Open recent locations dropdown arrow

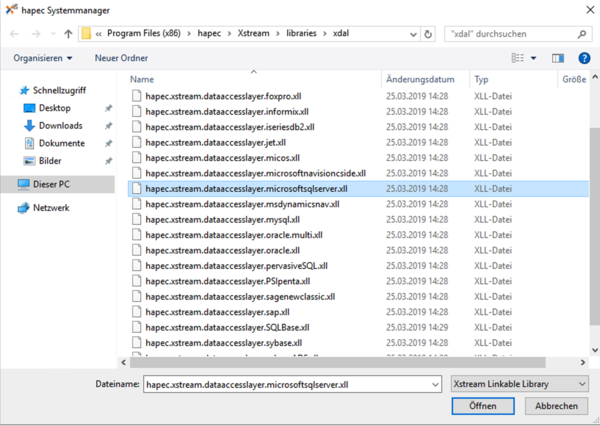(53, 34)
